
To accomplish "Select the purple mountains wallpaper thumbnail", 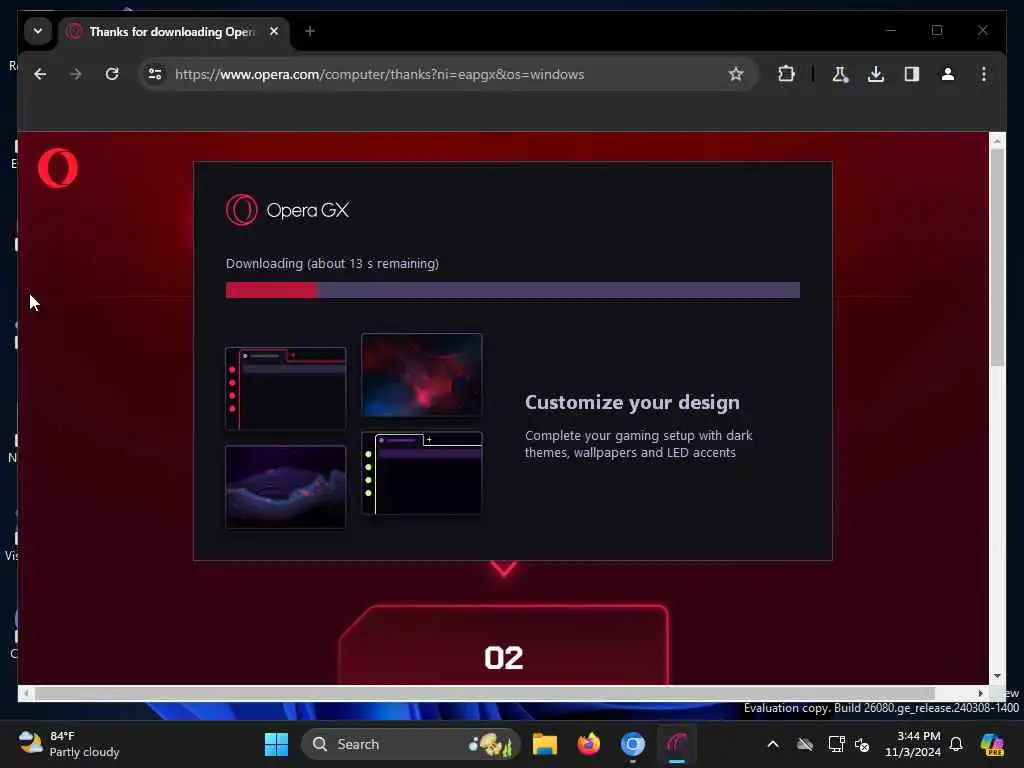I will pos(285,487).
